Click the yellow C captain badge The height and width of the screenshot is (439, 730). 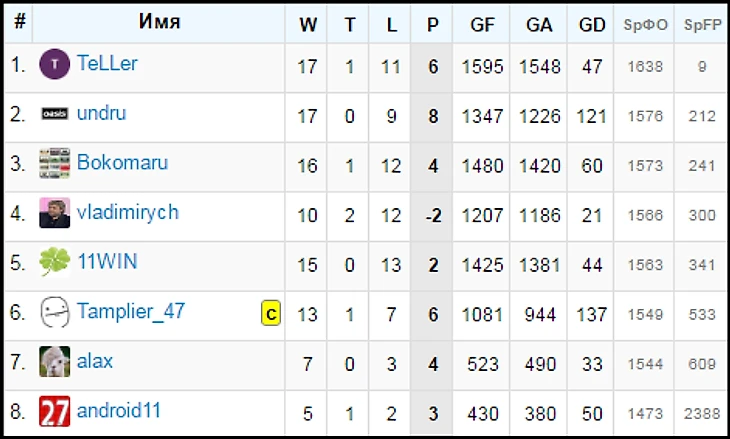270,314
